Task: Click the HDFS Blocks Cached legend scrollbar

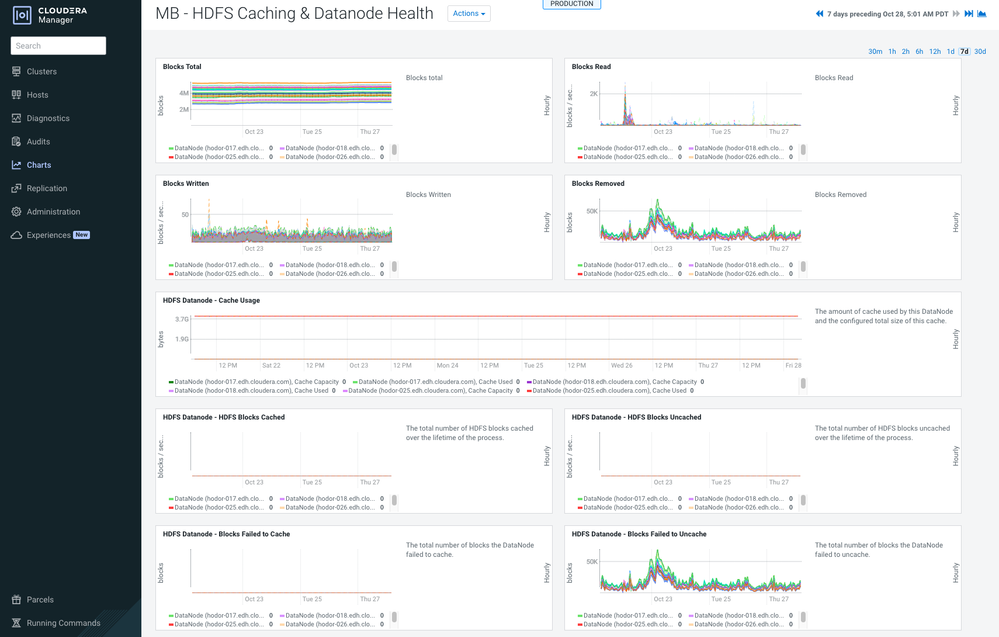Action: 394,500
